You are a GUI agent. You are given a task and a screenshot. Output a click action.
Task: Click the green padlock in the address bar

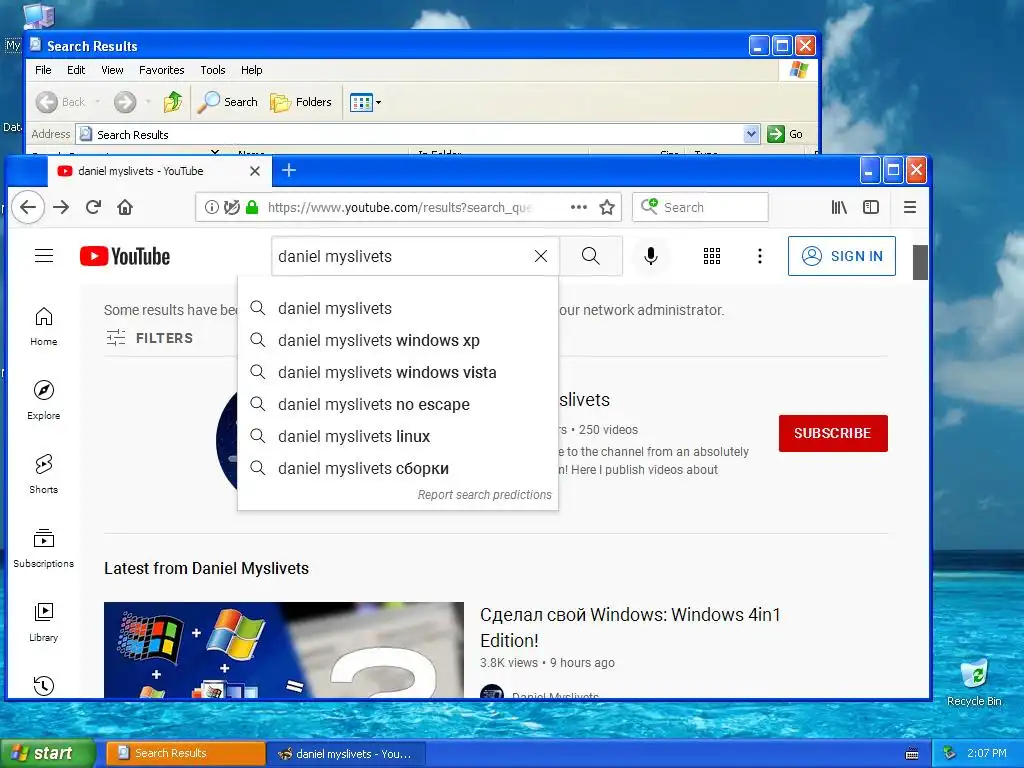(x=252, y=207)
